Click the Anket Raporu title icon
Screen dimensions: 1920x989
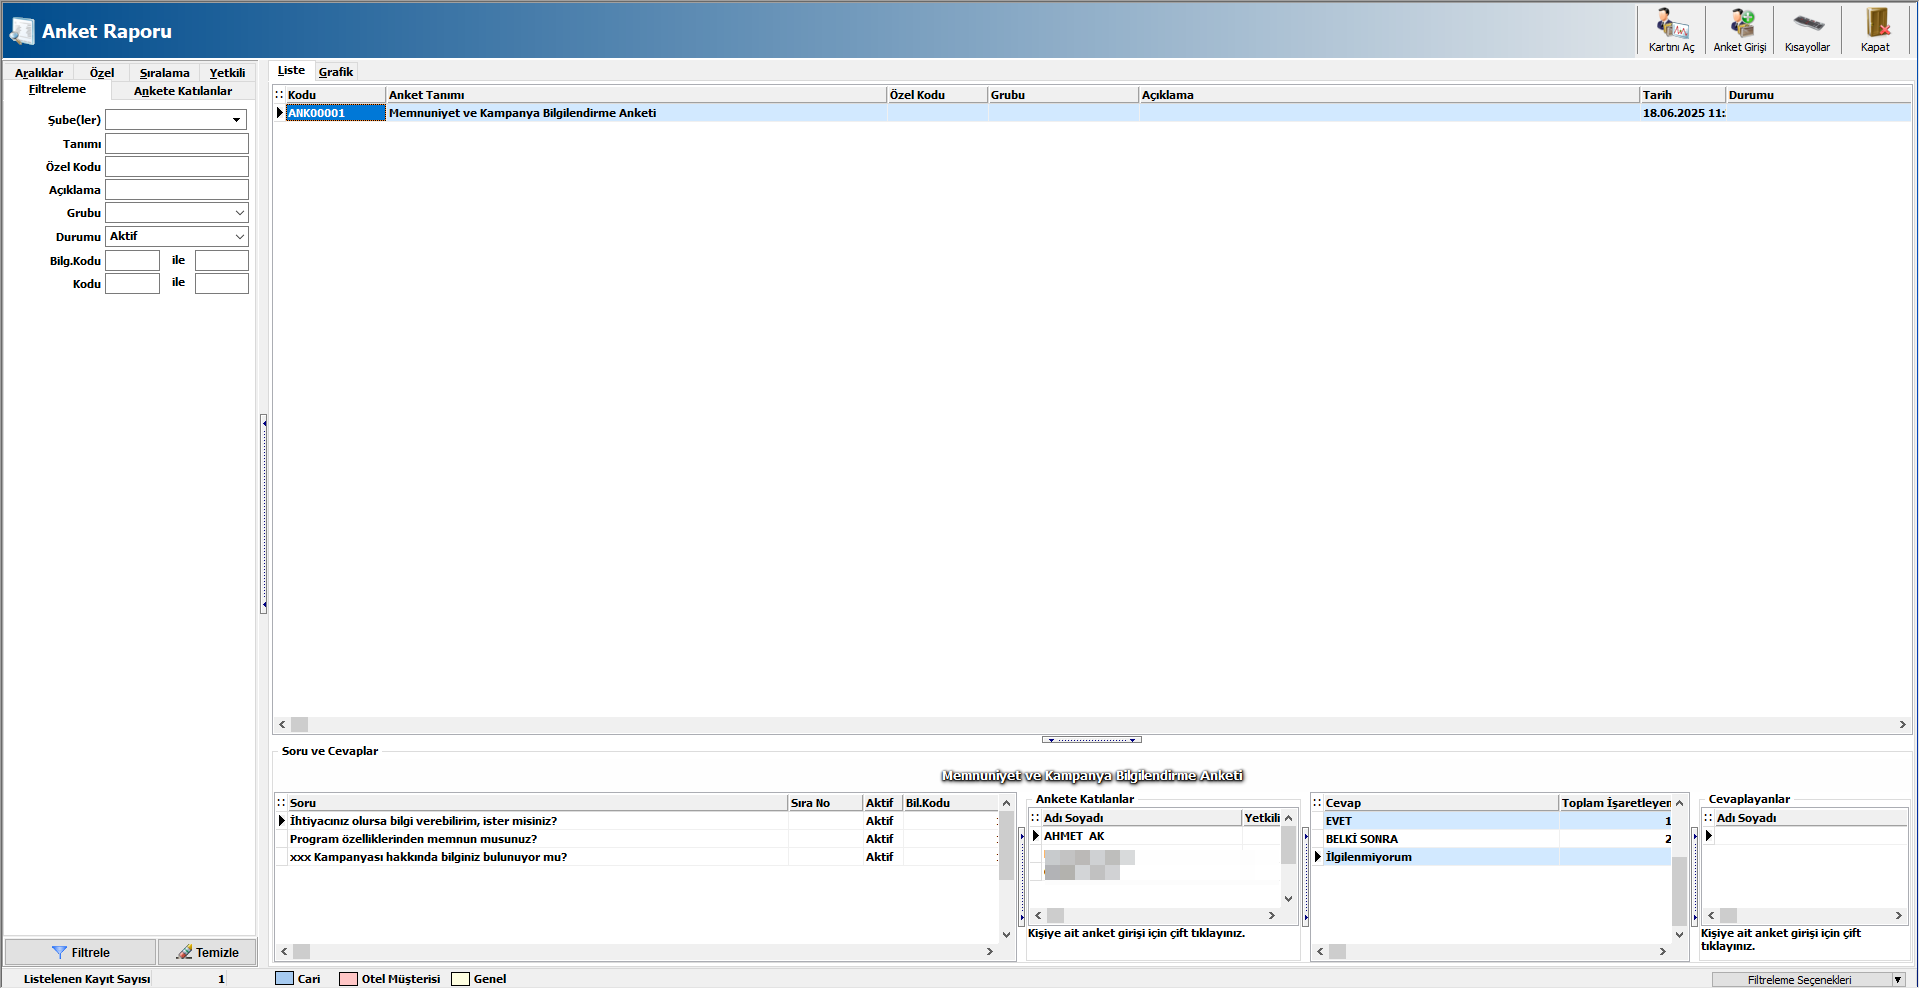coord(21,32)
